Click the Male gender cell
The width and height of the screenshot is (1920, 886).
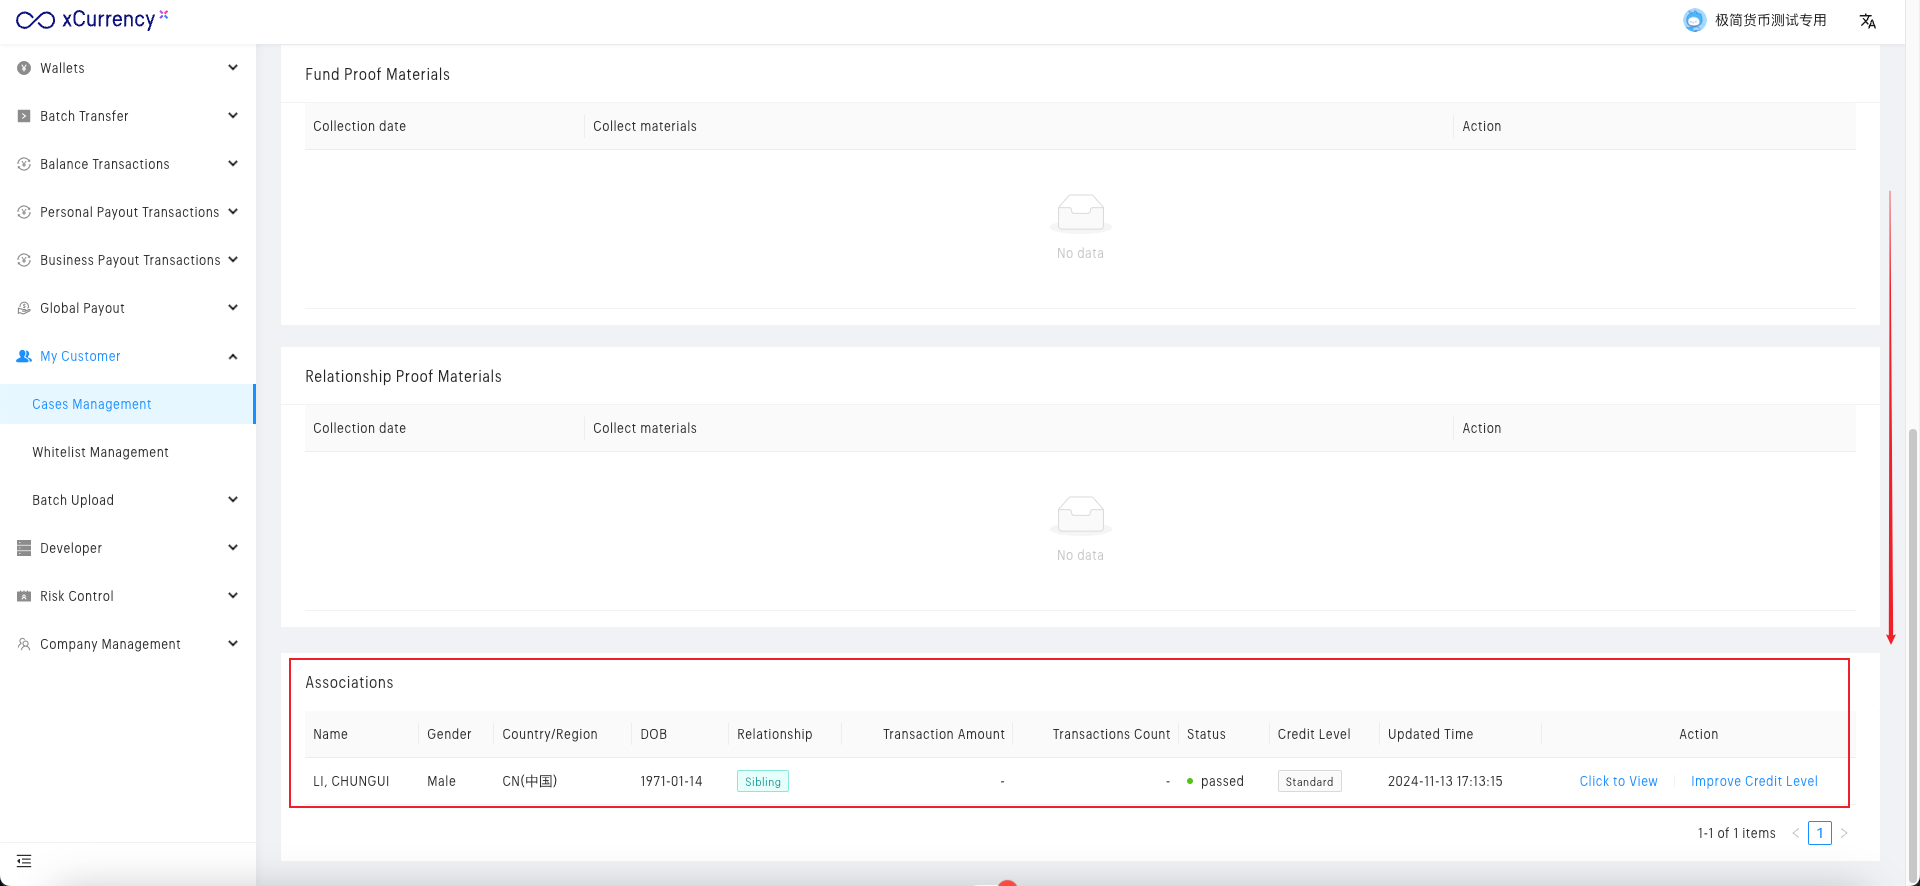pos(441,782)
